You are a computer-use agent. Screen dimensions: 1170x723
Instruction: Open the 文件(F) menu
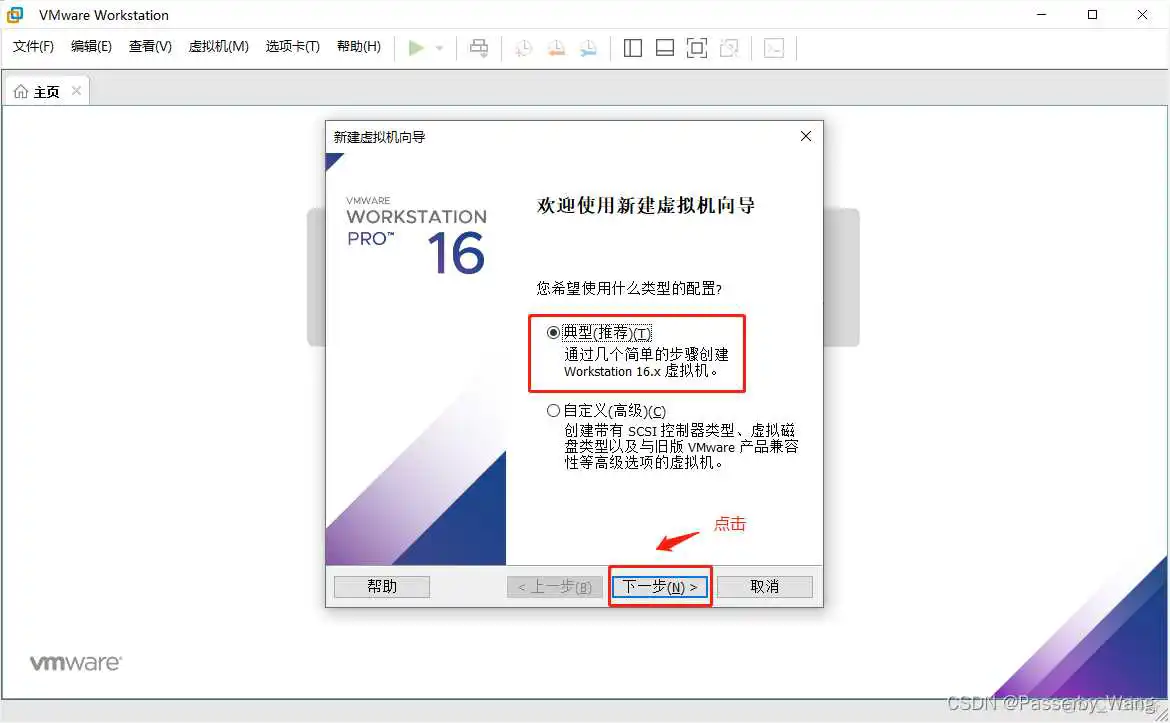pos(34,46)
